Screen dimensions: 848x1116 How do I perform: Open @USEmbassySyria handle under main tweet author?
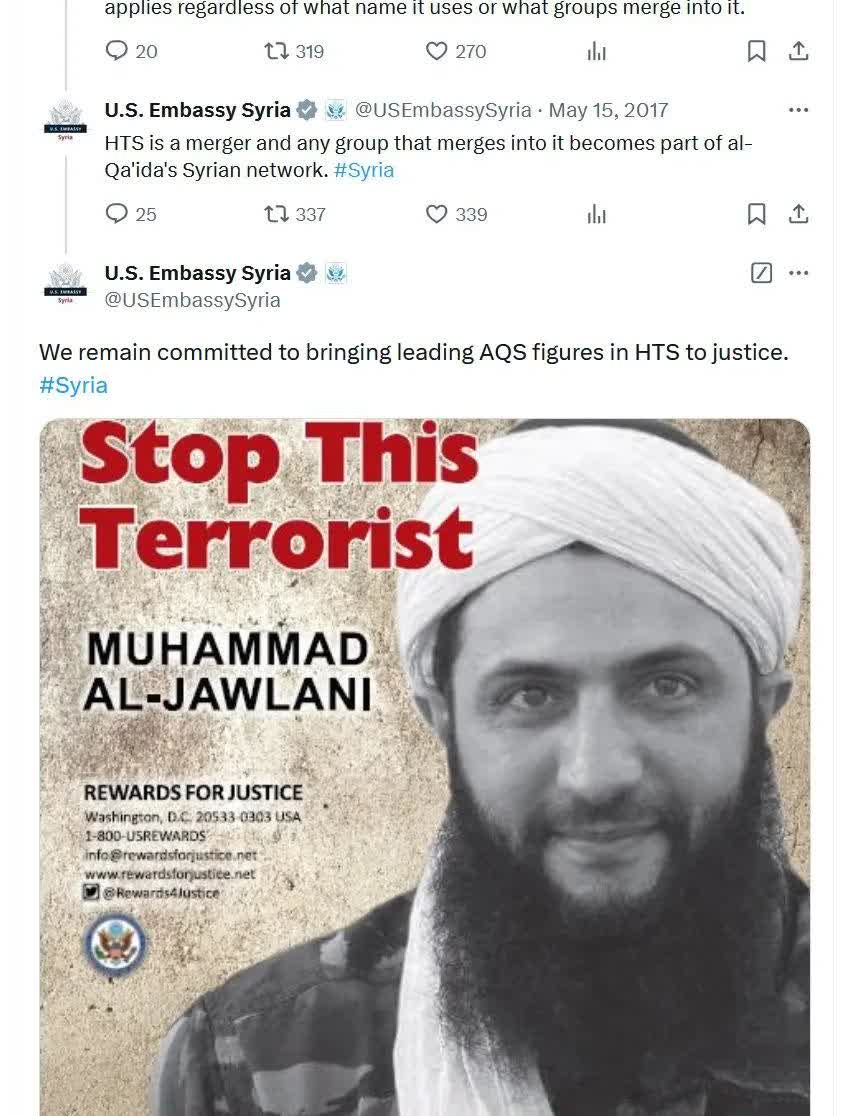[x=192, y=300]
